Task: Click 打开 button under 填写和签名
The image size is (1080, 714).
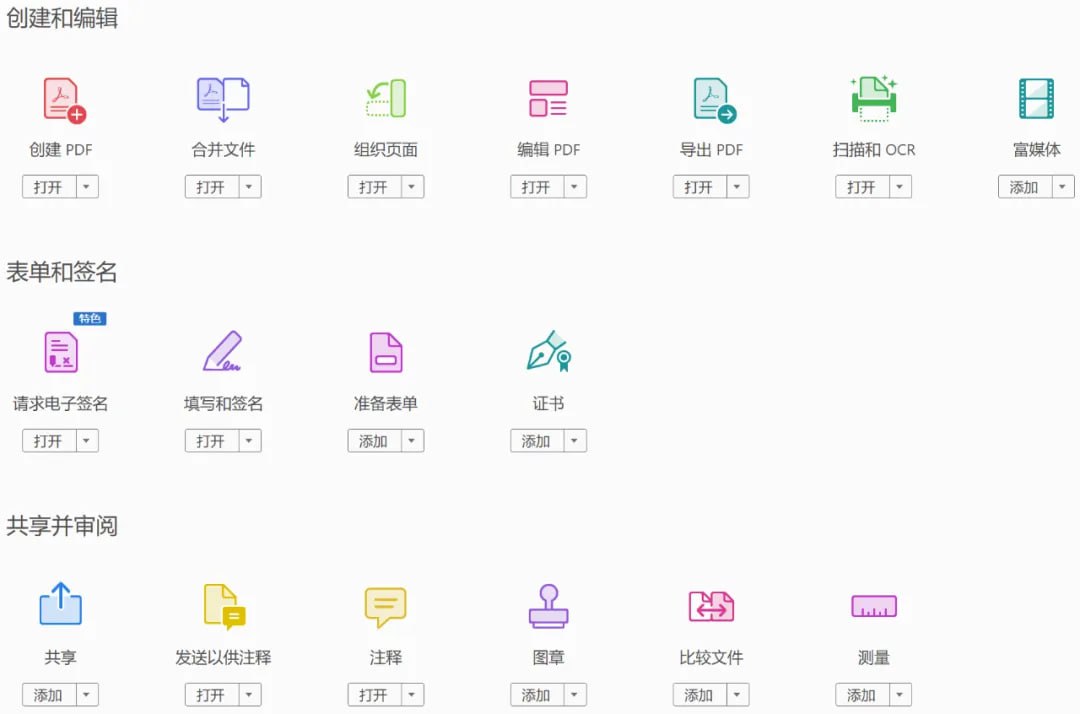Action: click(211, 441)
